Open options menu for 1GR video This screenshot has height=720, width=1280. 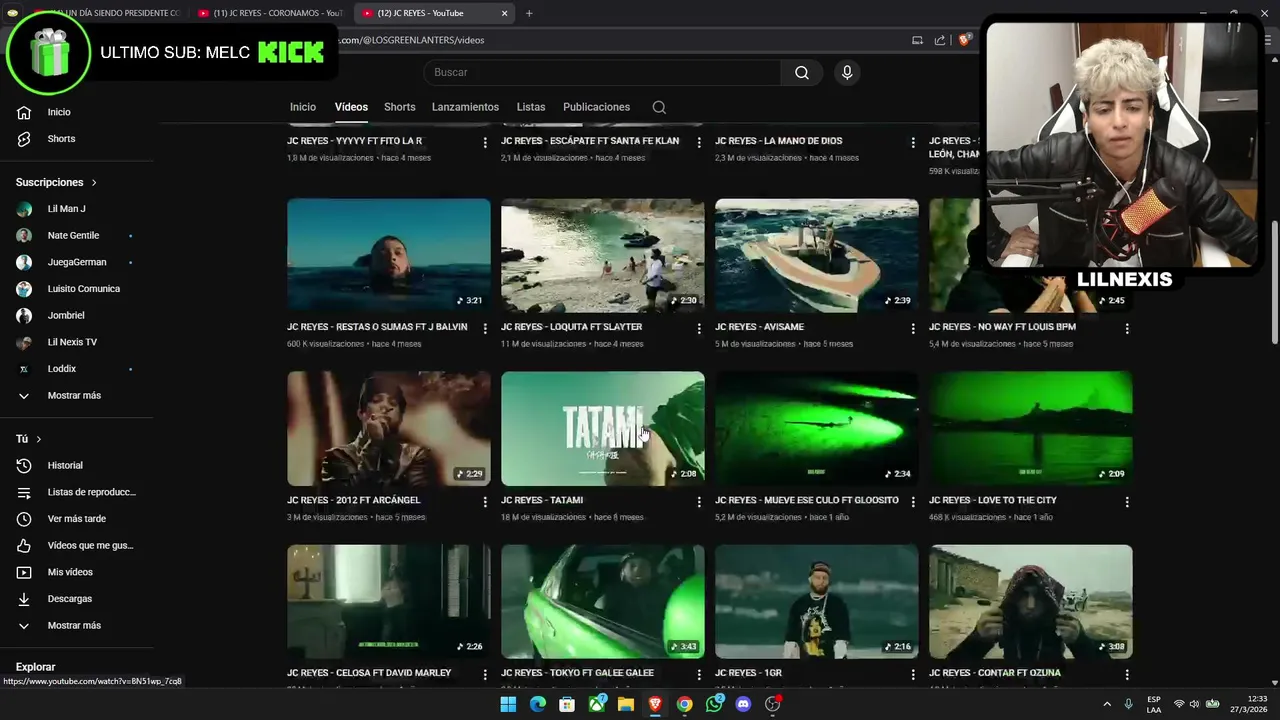[913, 674]
